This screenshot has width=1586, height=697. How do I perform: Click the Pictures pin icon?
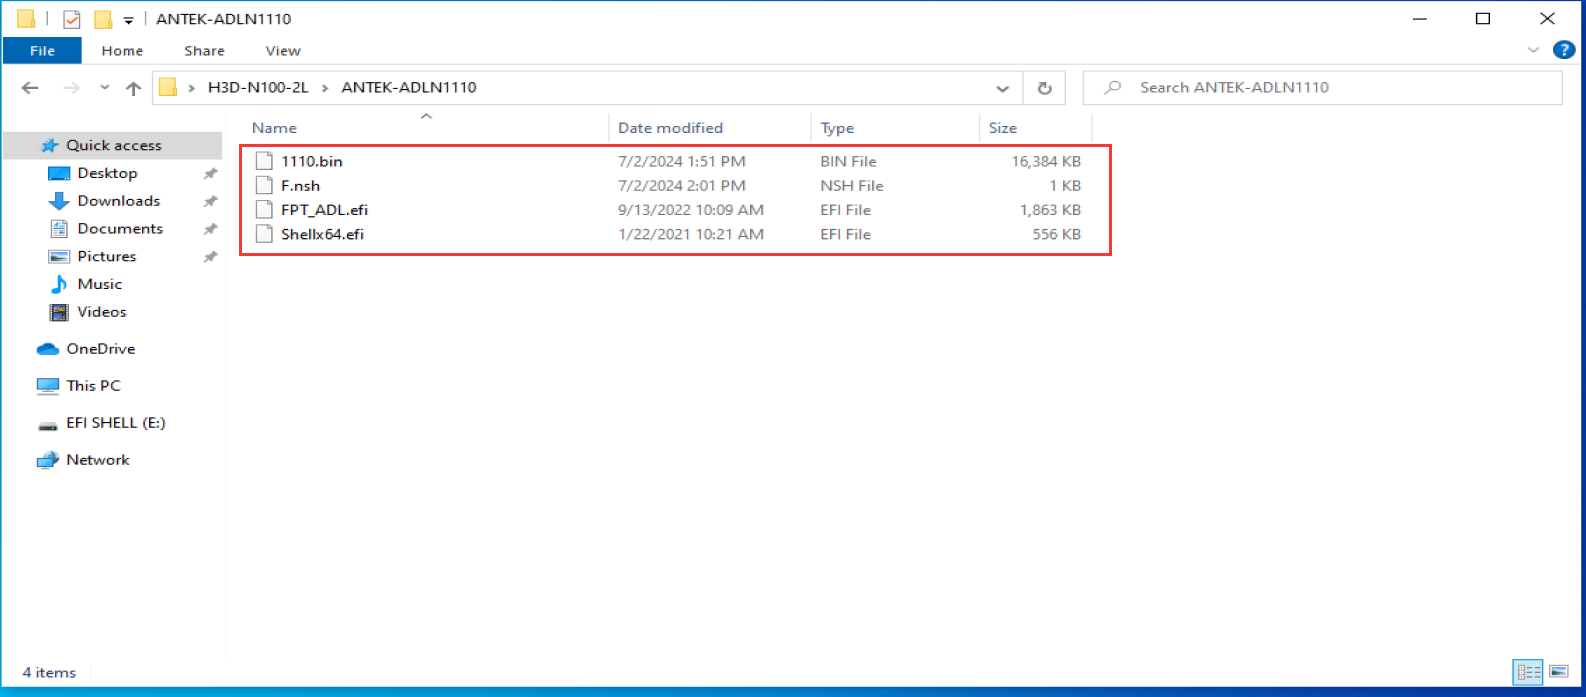(210, 257)
